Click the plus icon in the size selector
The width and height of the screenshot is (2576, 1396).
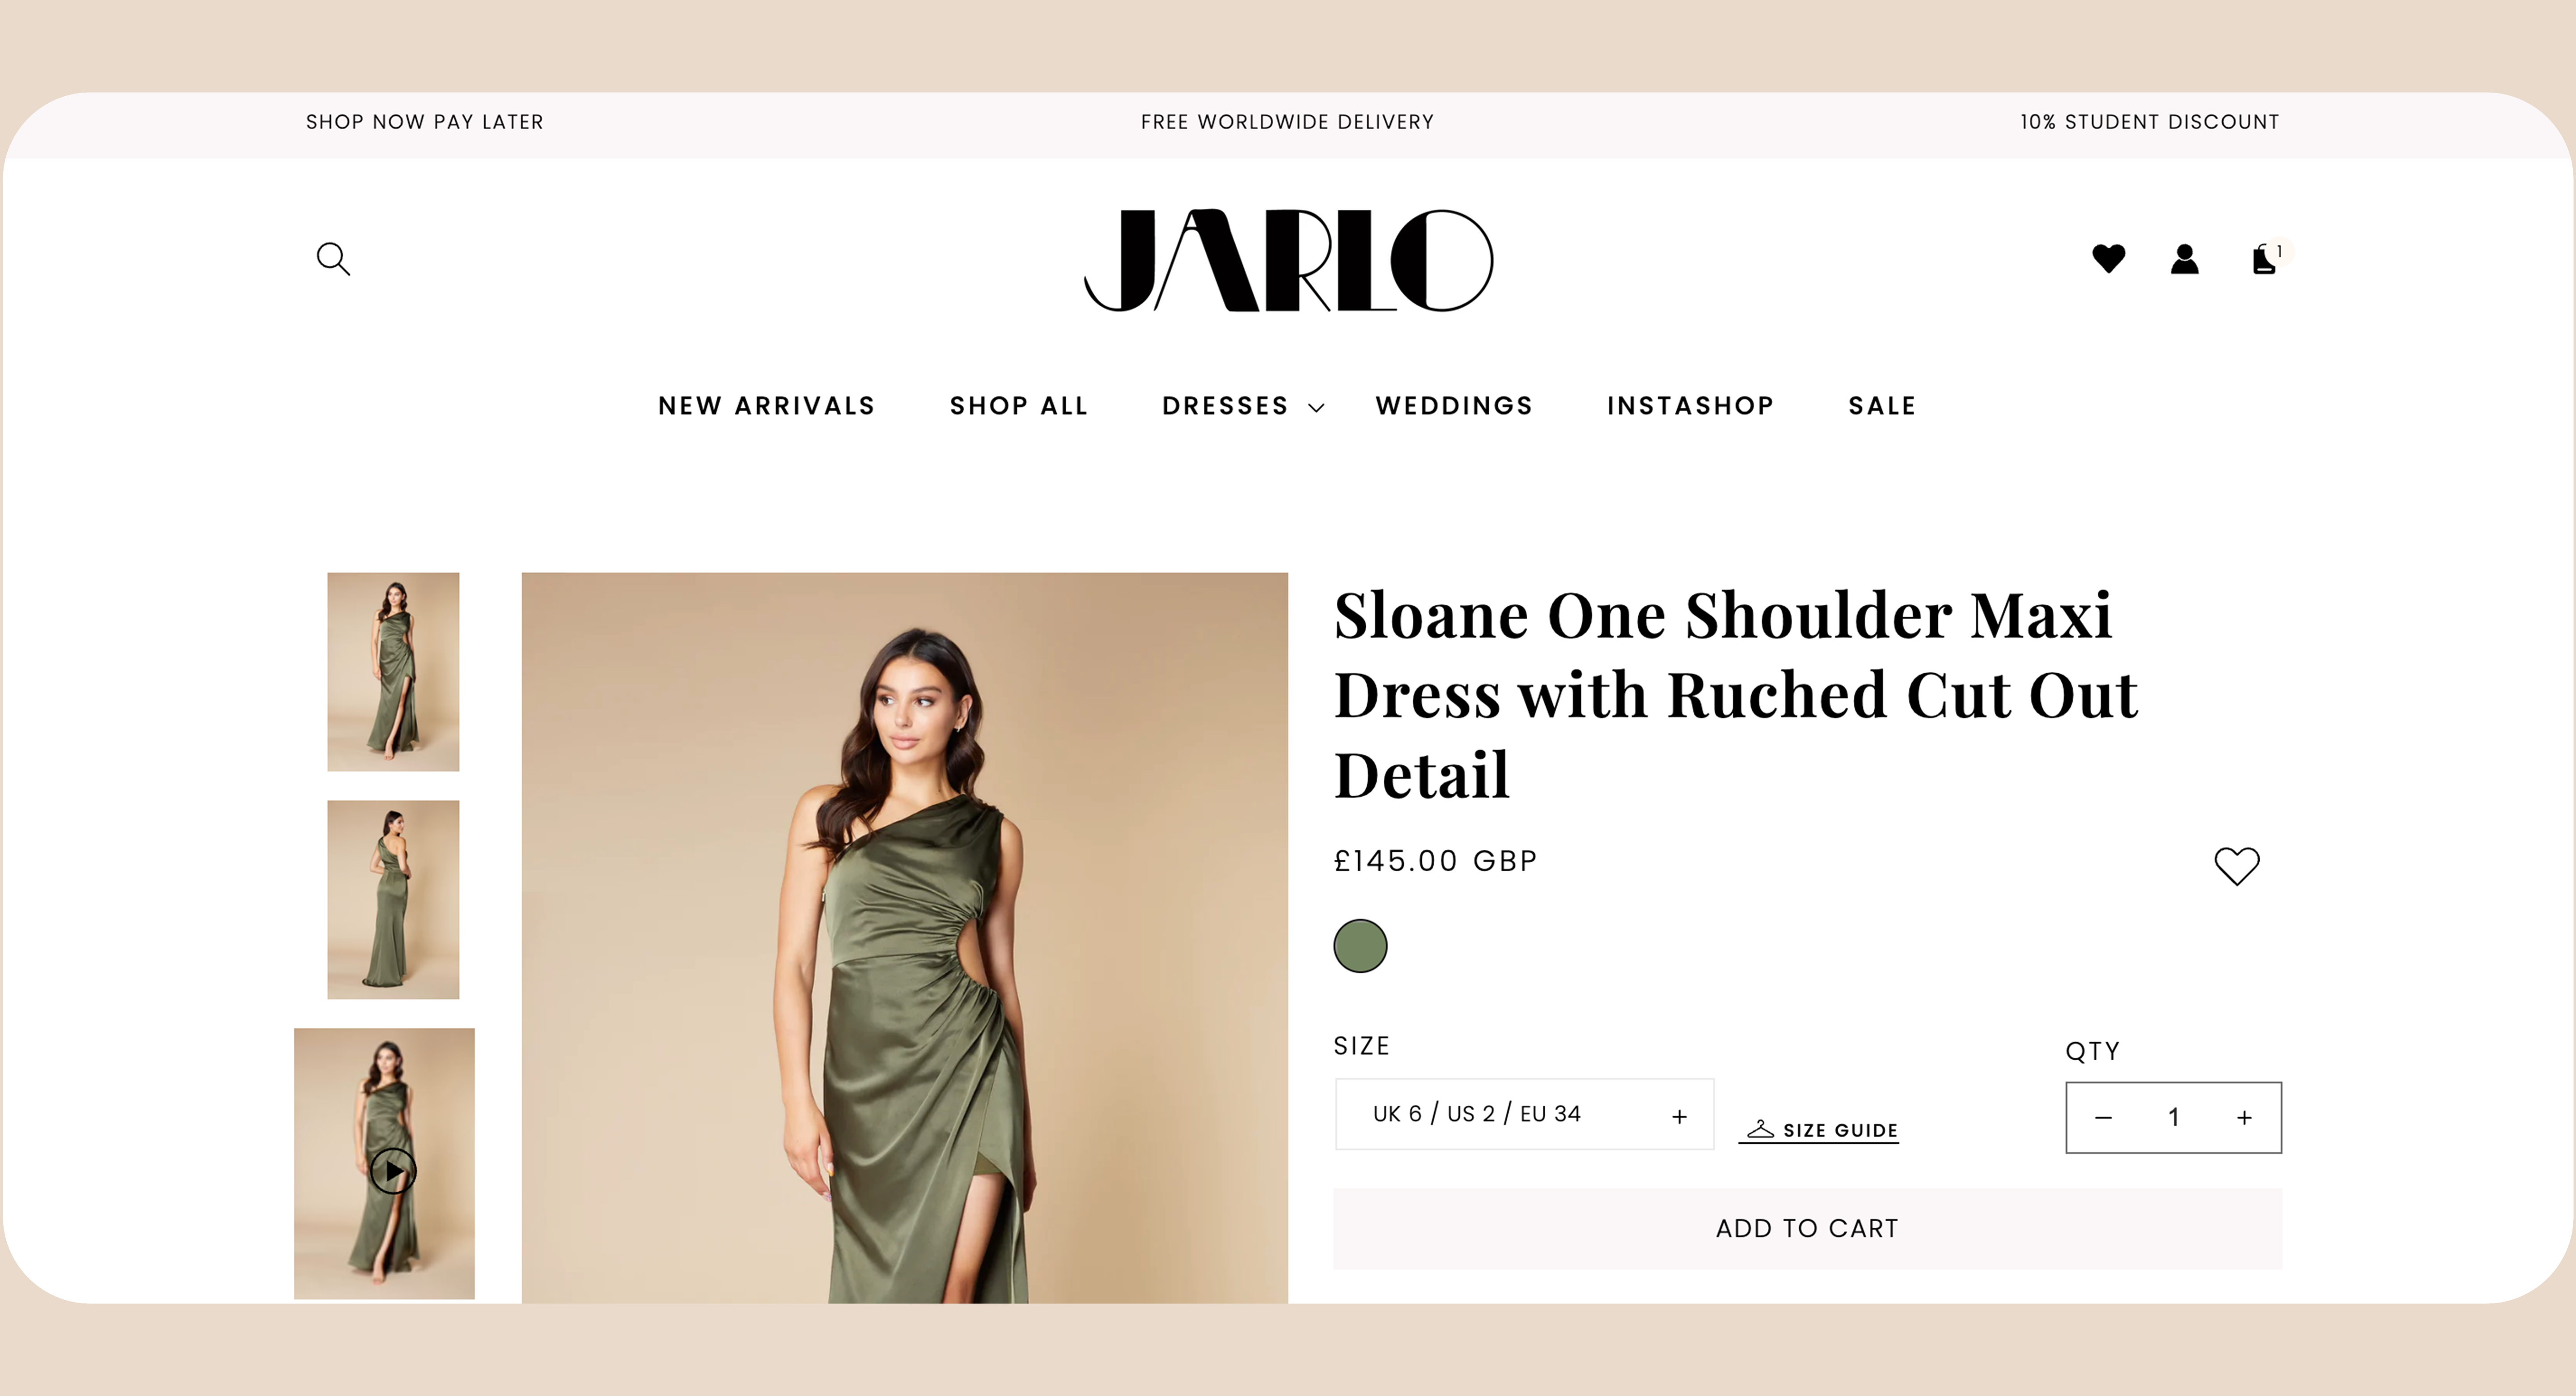click(1679, 1116)
